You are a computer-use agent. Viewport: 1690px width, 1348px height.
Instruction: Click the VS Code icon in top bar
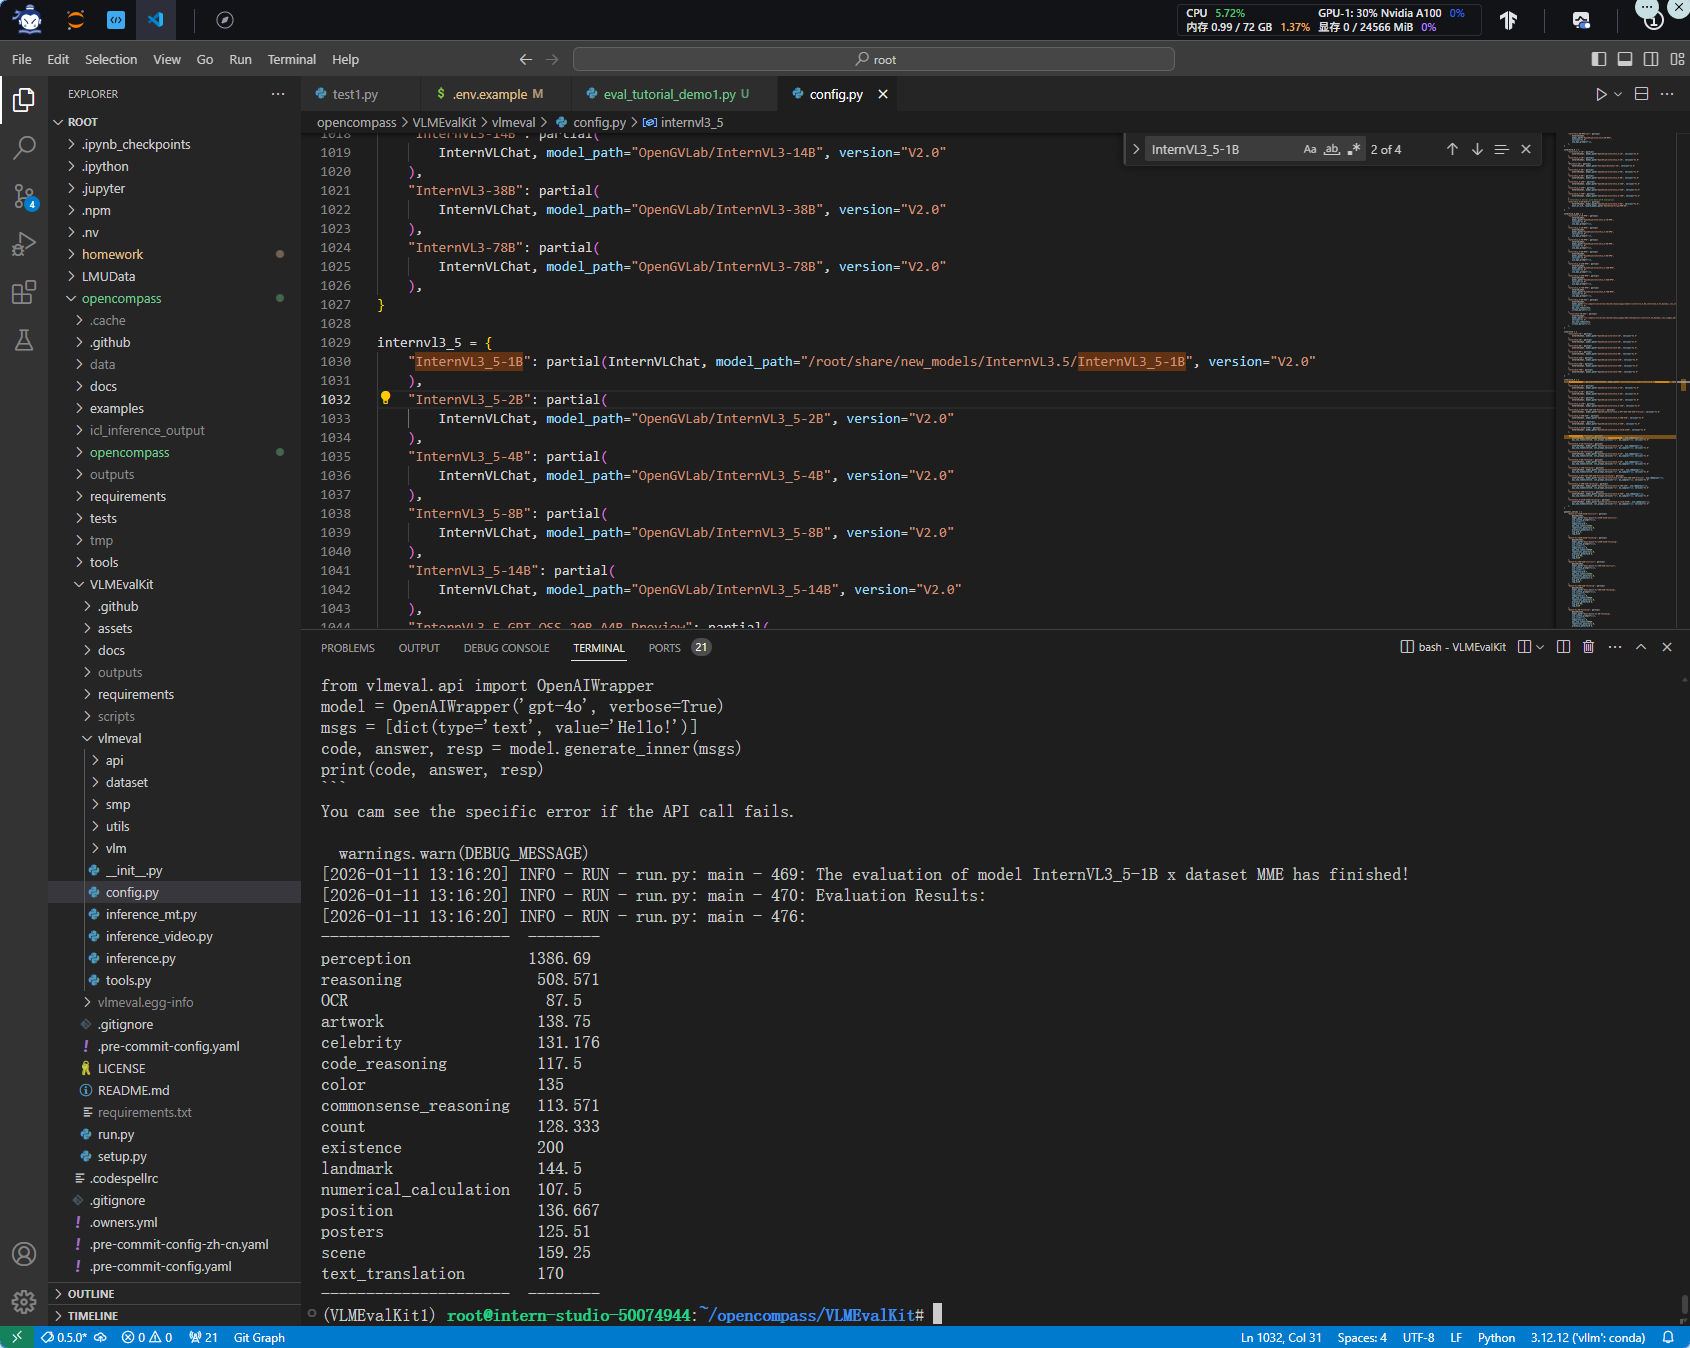point(155,20)
